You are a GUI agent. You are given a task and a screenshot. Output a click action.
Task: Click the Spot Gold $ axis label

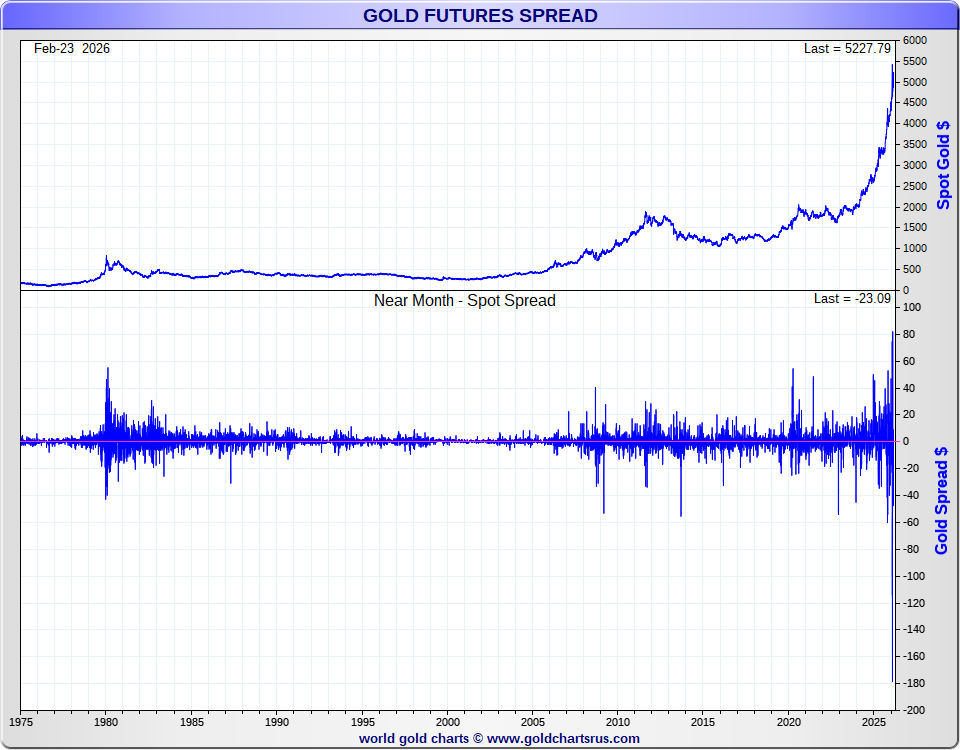point(943,165)
